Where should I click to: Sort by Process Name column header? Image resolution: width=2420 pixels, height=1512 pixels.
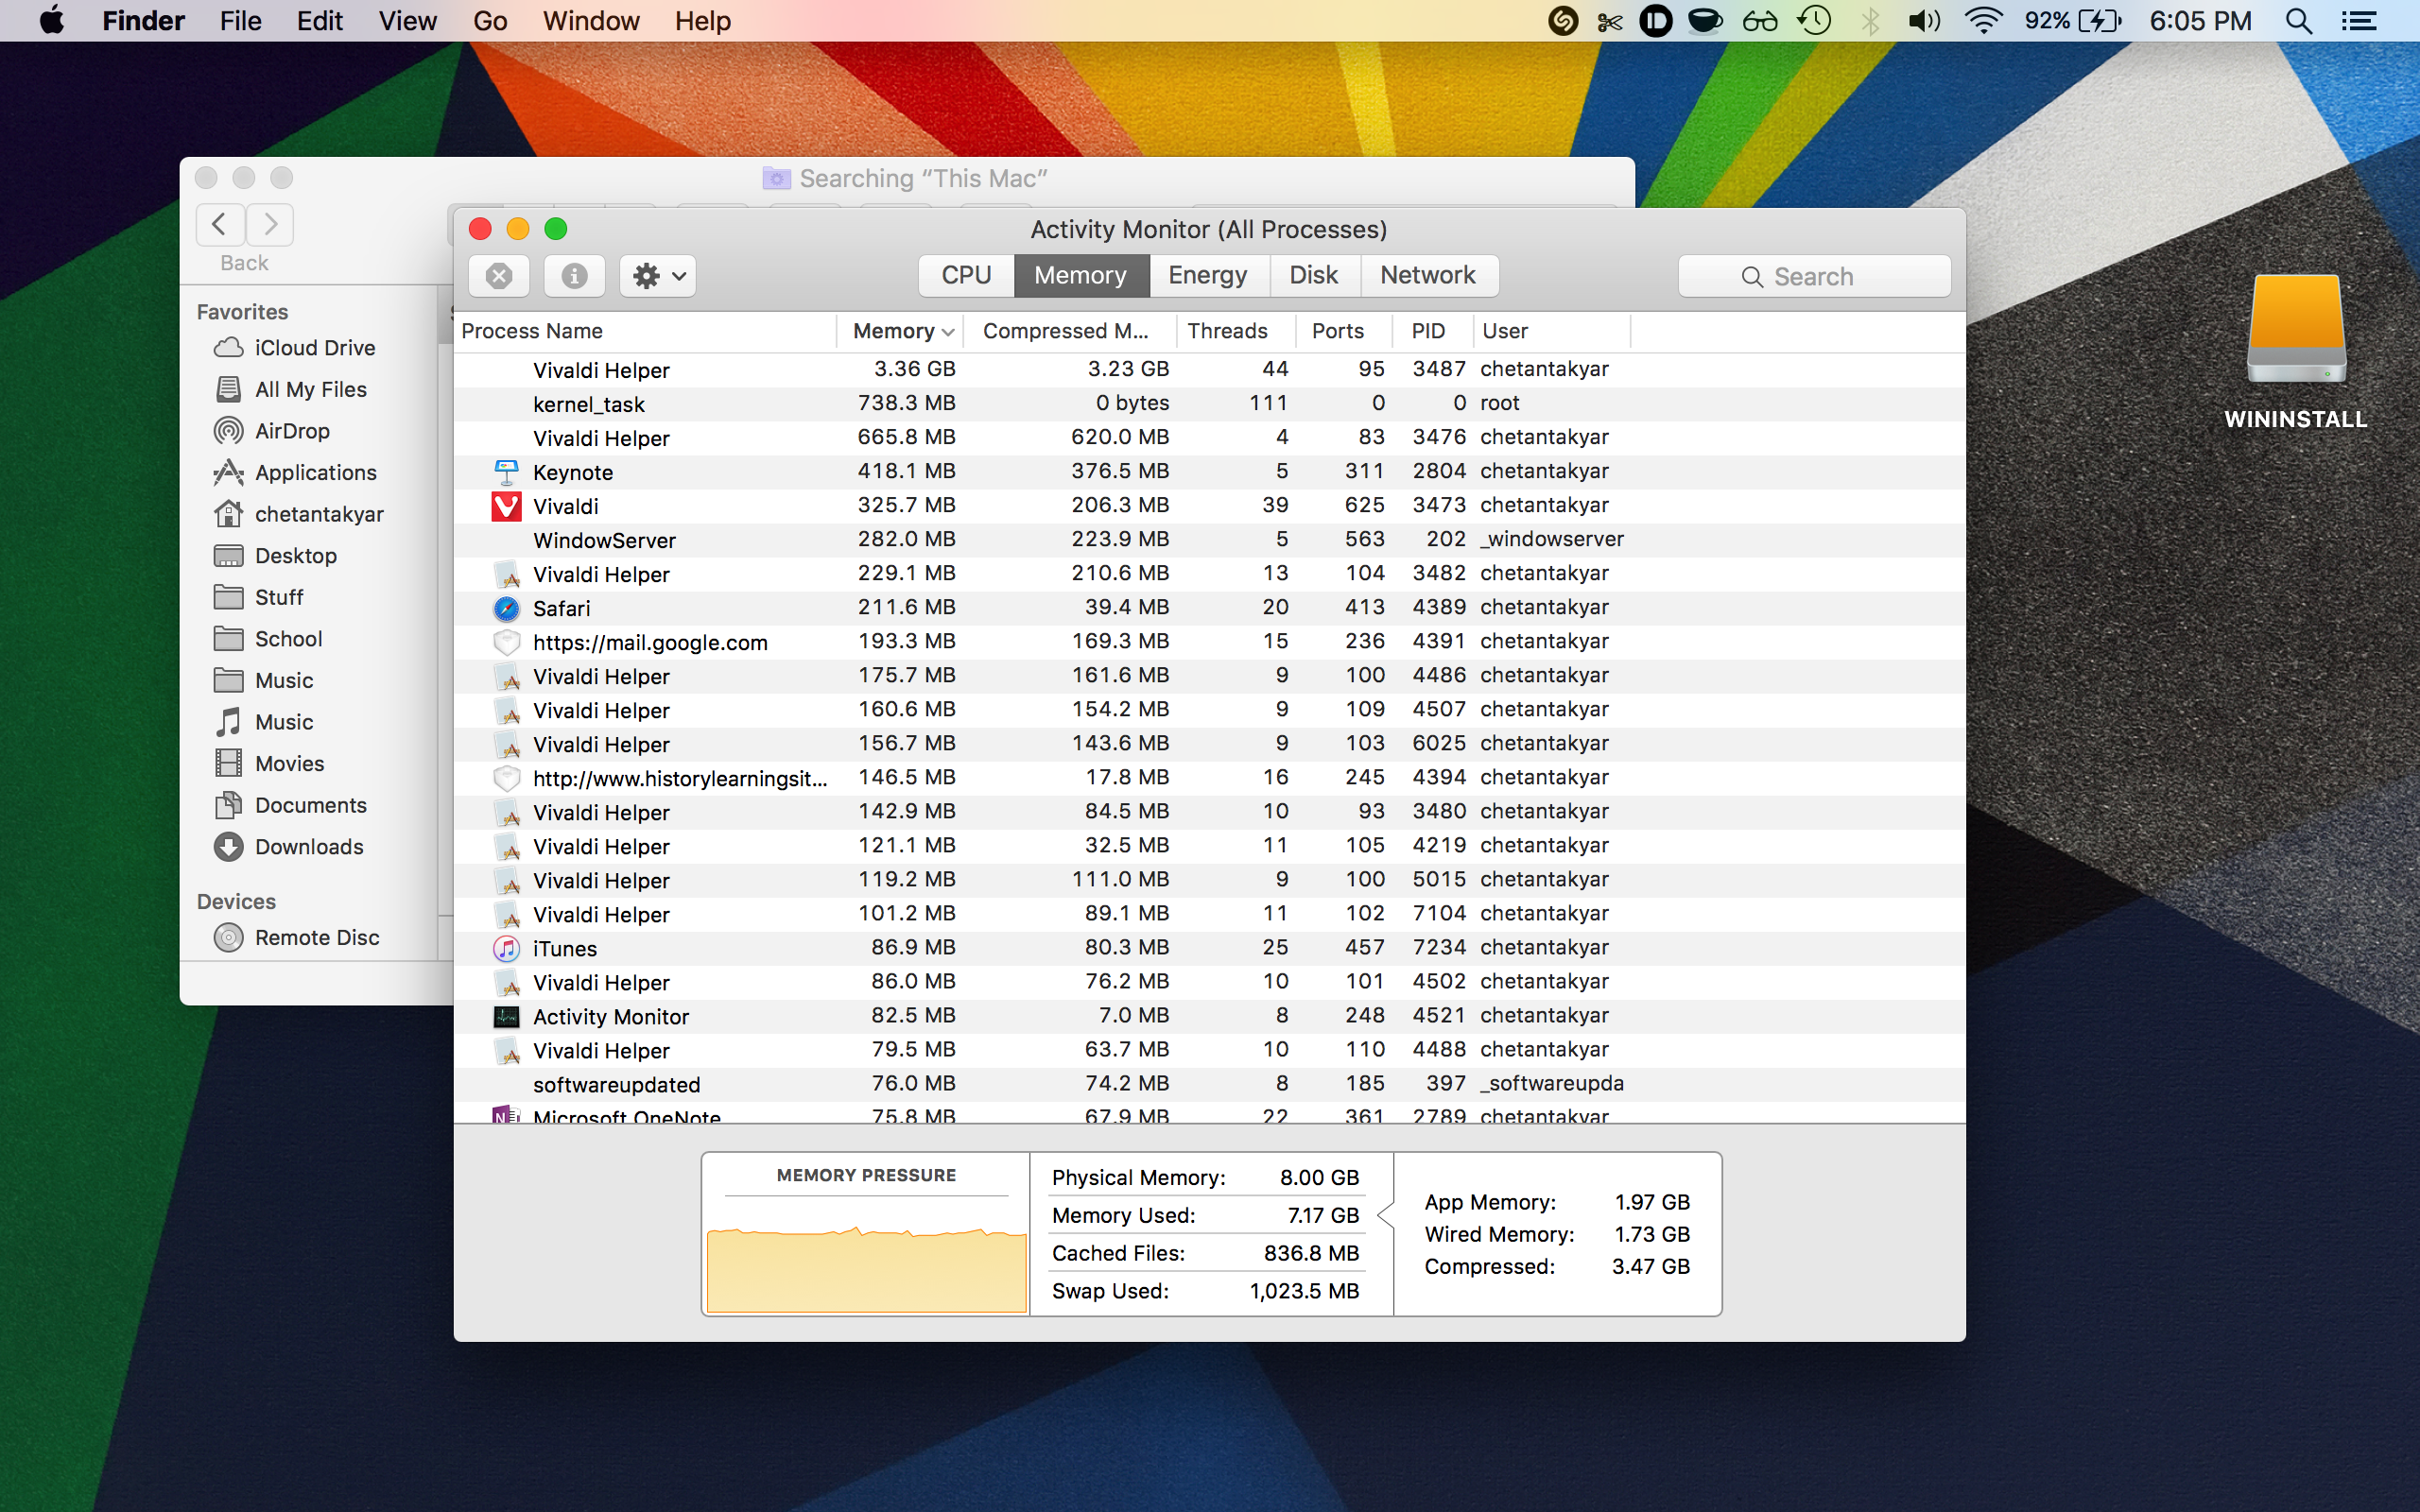click(645, 331)
